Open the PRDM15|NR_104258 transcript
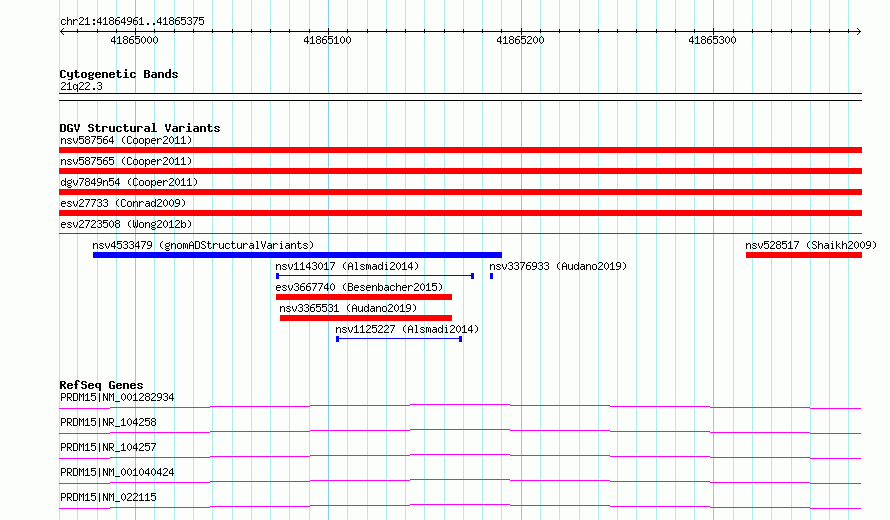The width and height of the screenshot is (890, 520). 108,422
